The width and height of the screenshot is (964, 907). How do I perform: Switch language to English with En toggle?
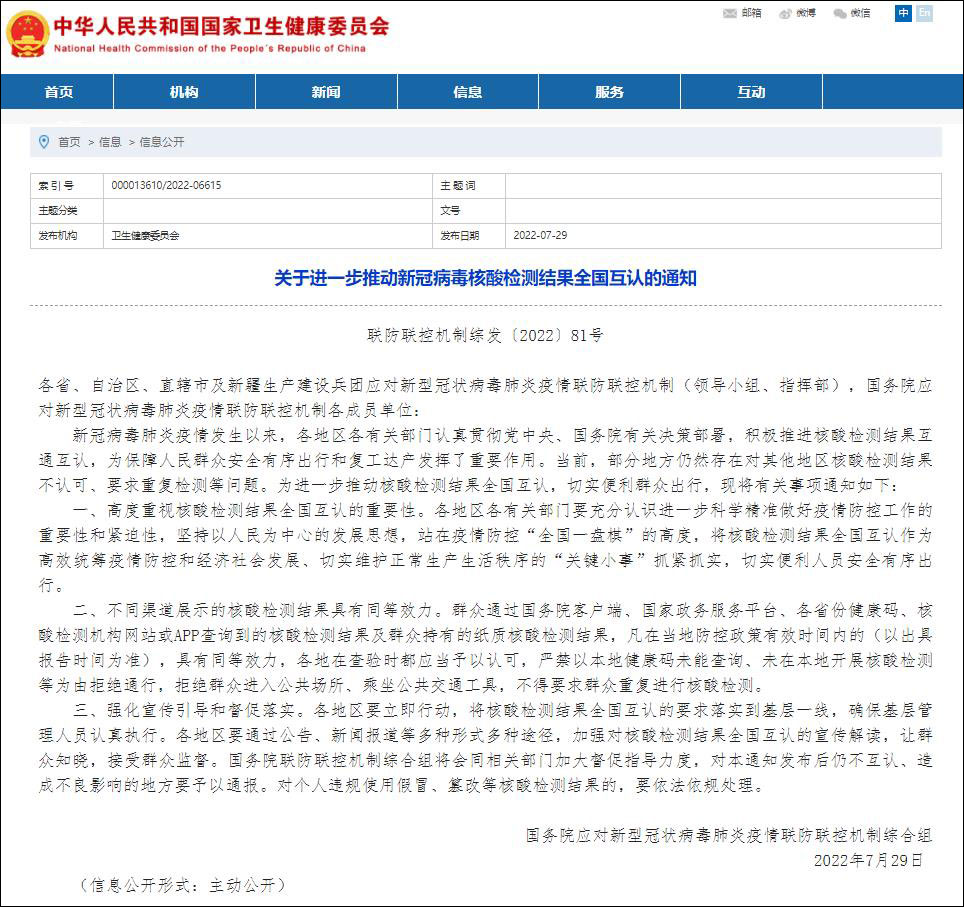[923, 14]
